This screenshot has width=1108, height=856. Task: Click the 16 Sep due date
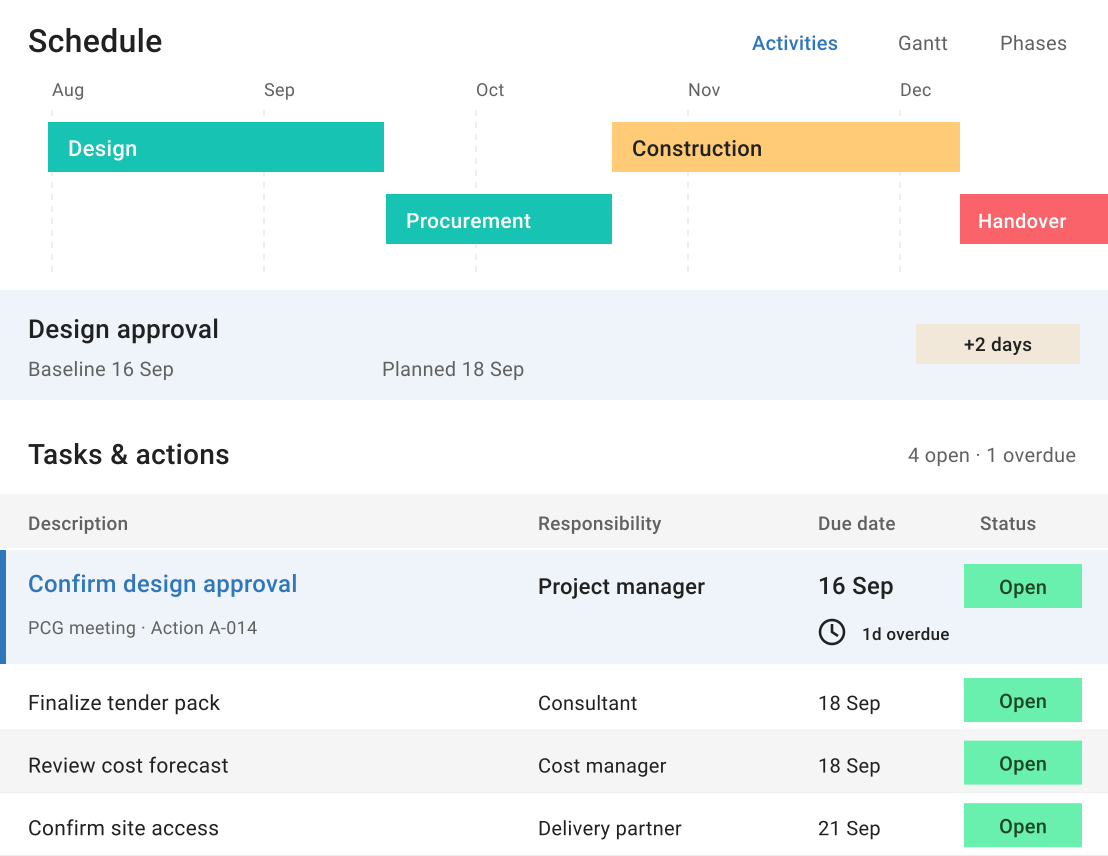click(856, 586)
